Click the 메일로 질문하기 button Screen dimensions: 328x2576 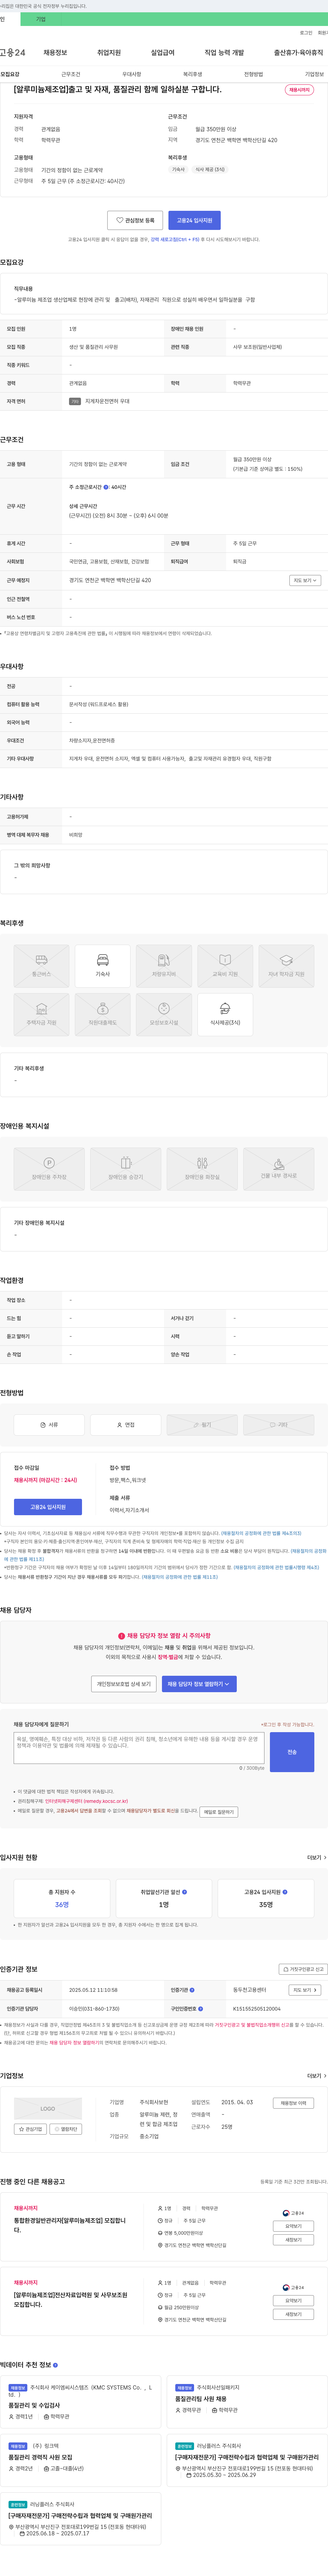pyautogui.click(x=219, y=1812)
